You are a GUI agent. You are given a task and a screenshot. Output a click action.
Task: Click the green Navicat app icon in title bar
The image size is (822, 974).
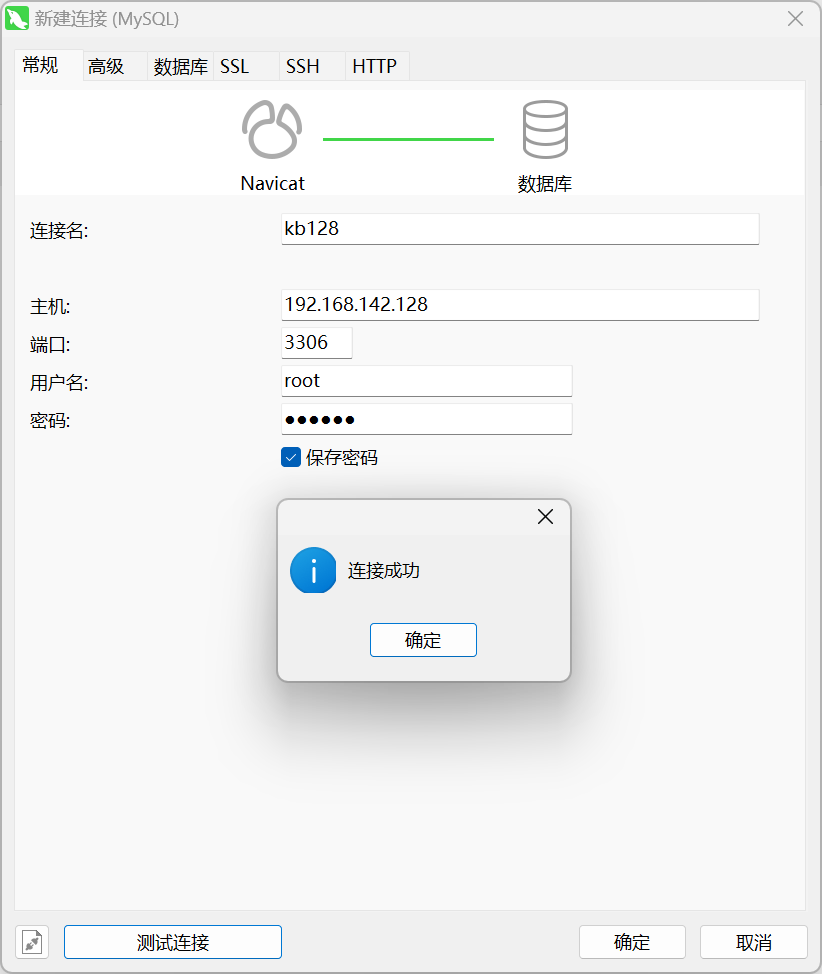(x=17, y=19)
